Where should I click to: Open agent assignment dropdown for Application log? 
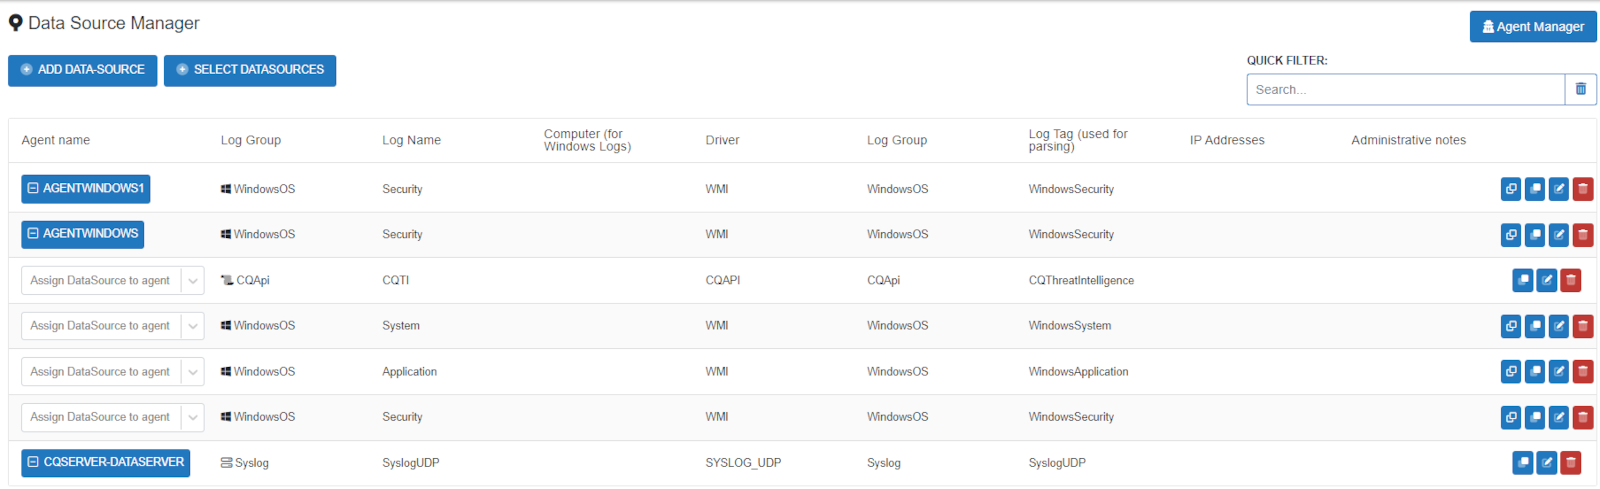[x=113, y=372]
